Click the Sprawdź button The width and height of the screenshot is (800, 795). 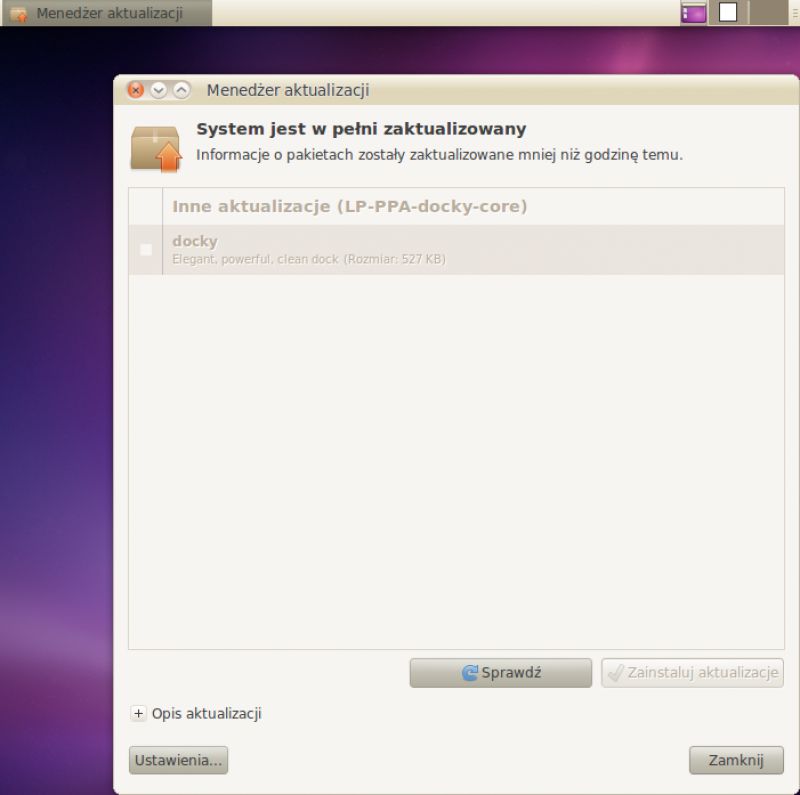pos(501,673)
